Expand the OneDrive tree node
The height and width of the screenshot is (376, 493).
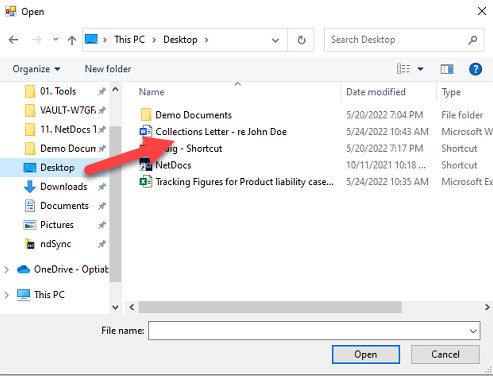coord(6,269)
